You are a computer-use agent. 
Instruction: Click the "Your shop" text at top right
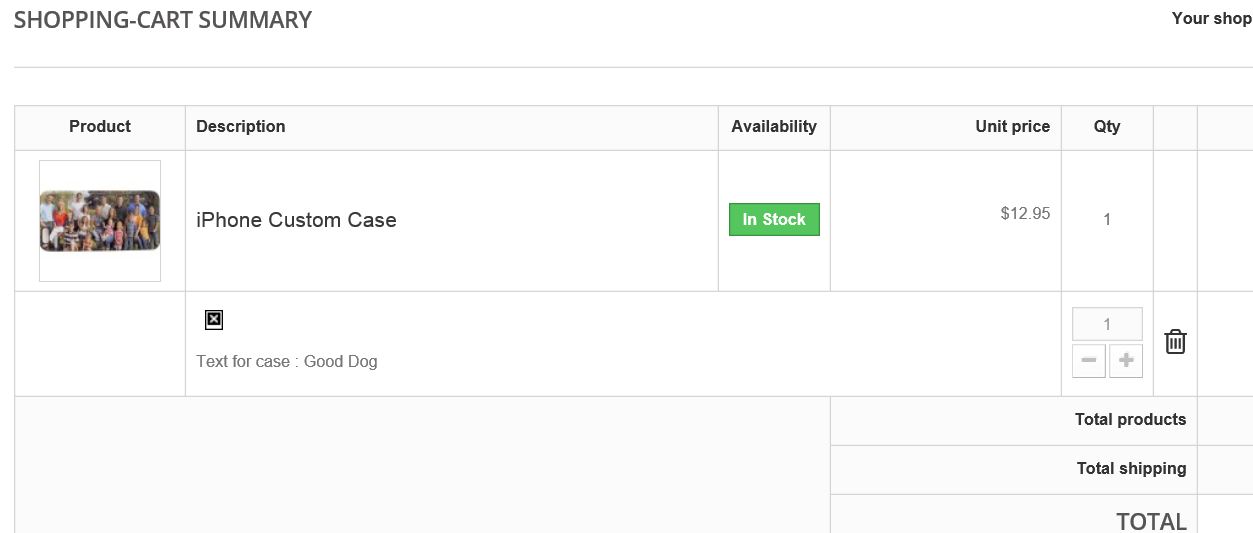click(1211, 18)
